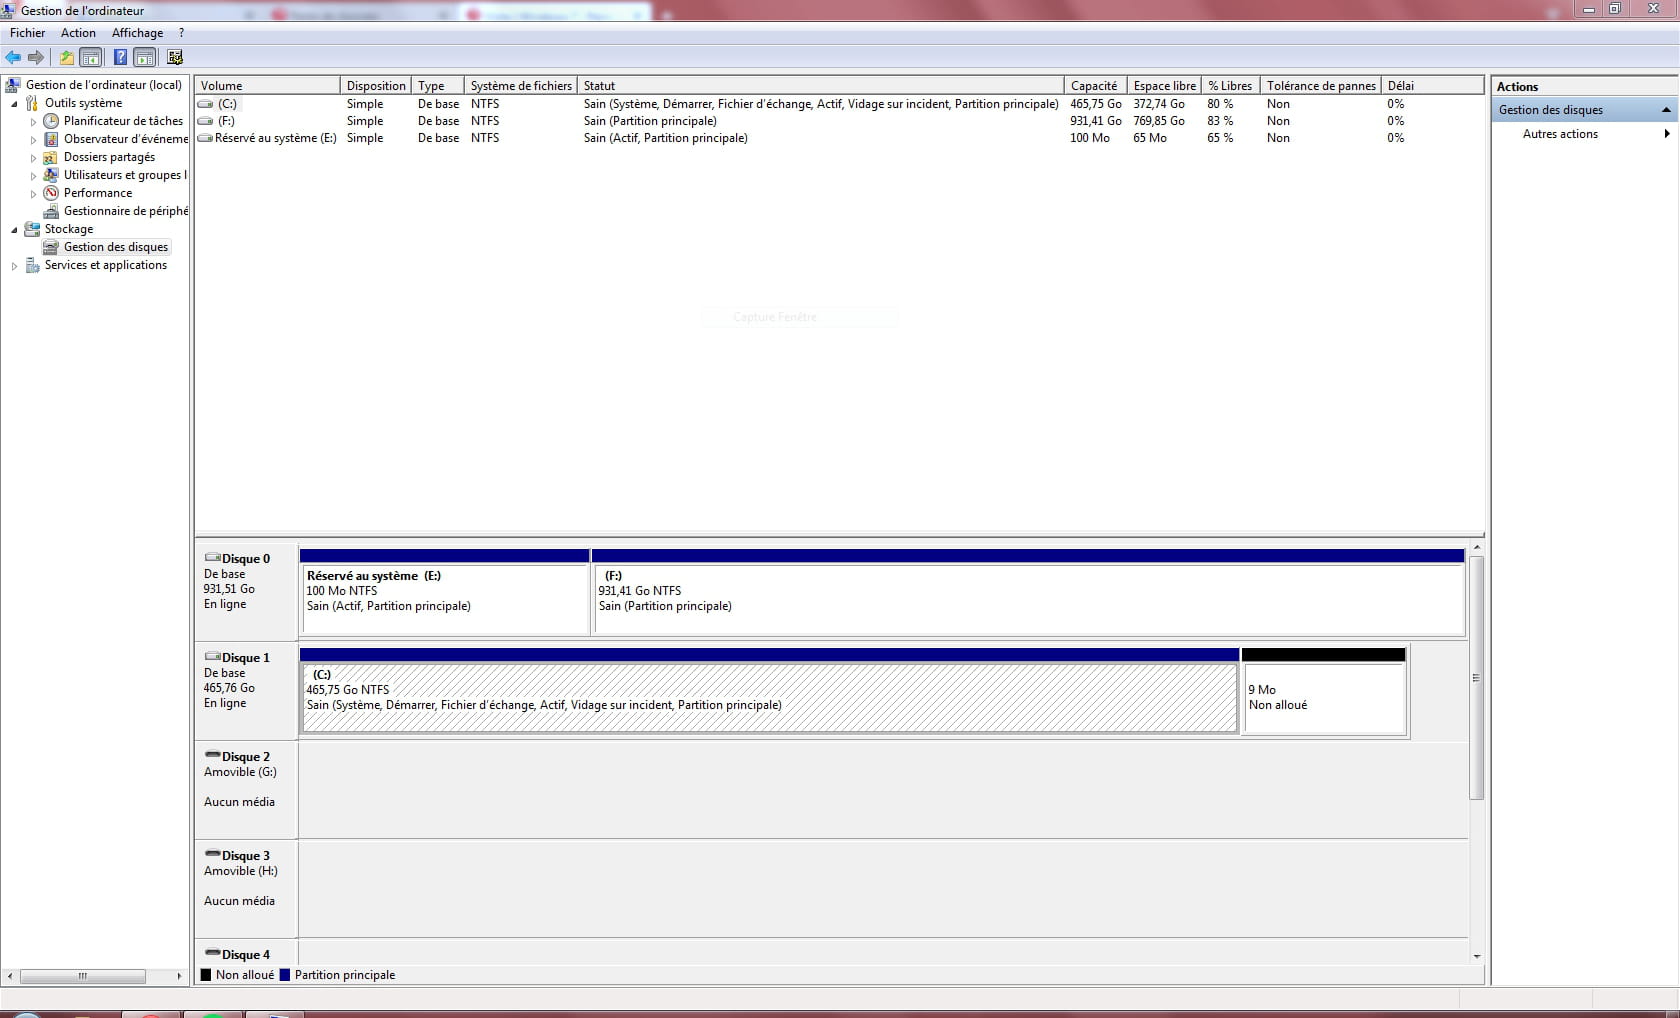Click the Up one level folder icon
Viewport: 1680px width, 1018px height.
coord(67,58)
